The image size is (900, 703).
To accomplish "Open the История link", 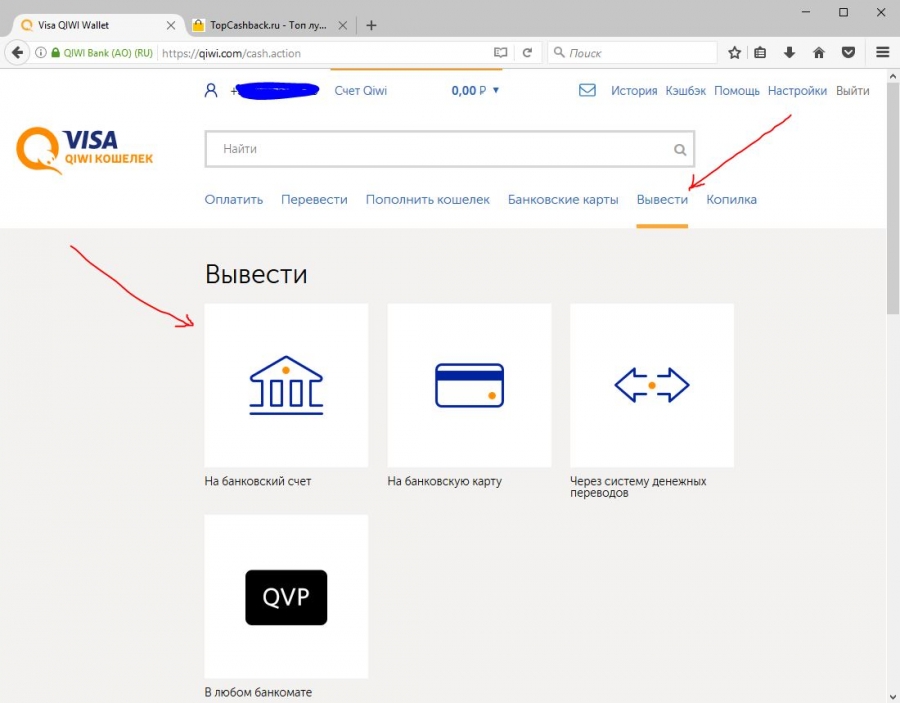I will 634,91.
